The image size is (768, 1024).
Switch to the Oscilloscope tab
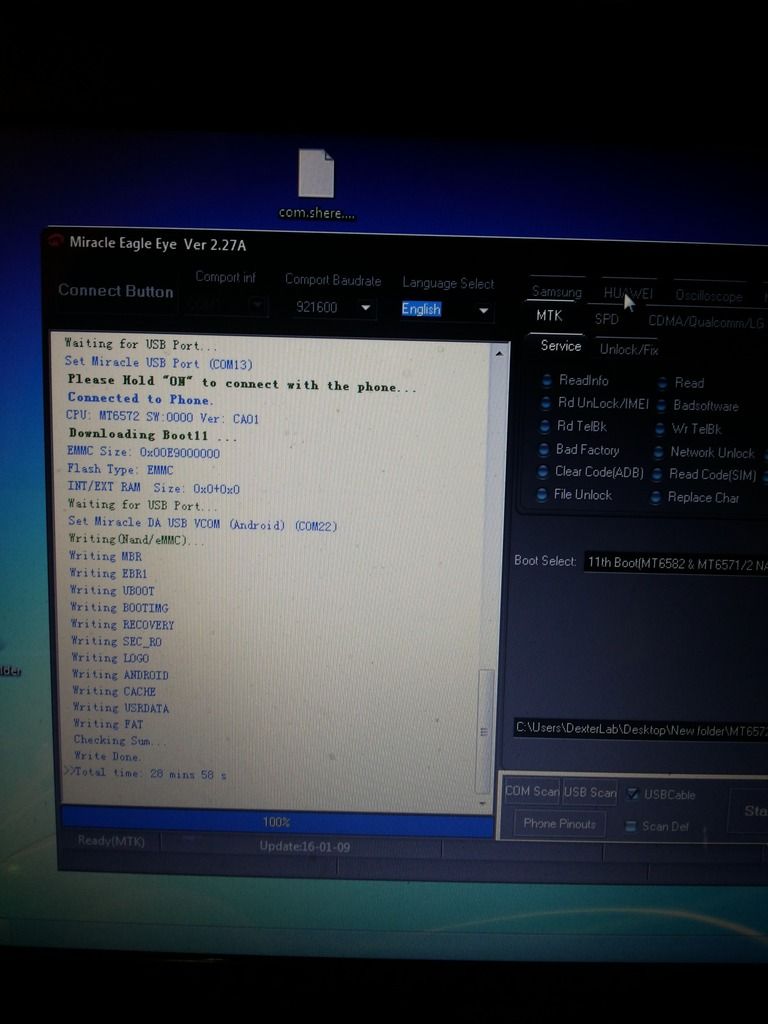point(709,296)
